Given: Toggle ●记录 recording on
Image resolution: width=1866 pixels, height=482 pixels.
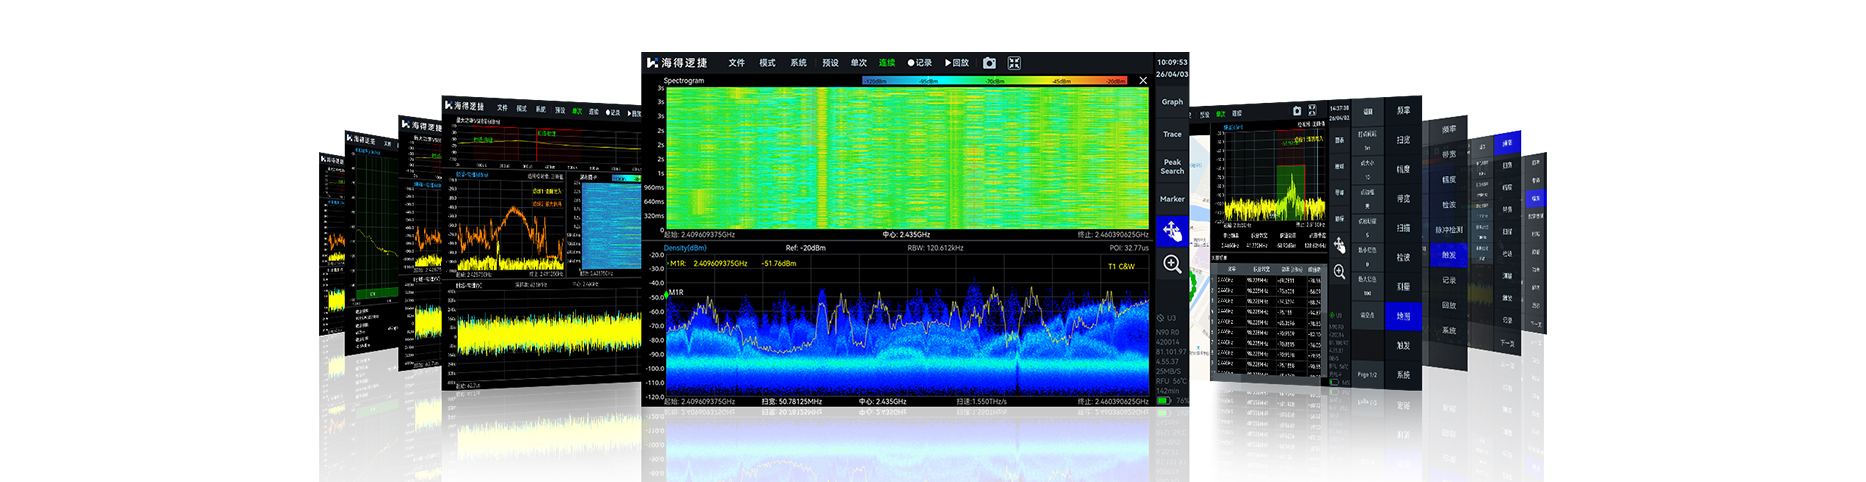Looking at the screenshot, I should tap(919, 63).
